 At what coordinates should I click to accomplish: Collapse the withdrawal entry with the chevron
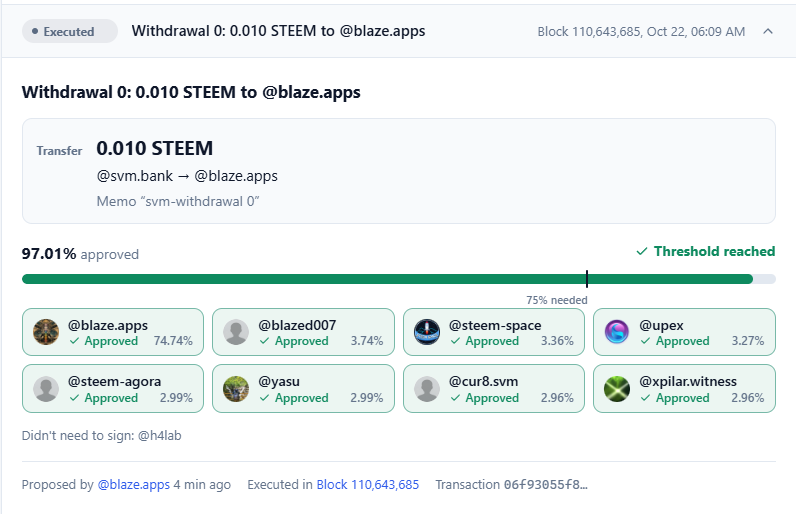click(768, 31)
